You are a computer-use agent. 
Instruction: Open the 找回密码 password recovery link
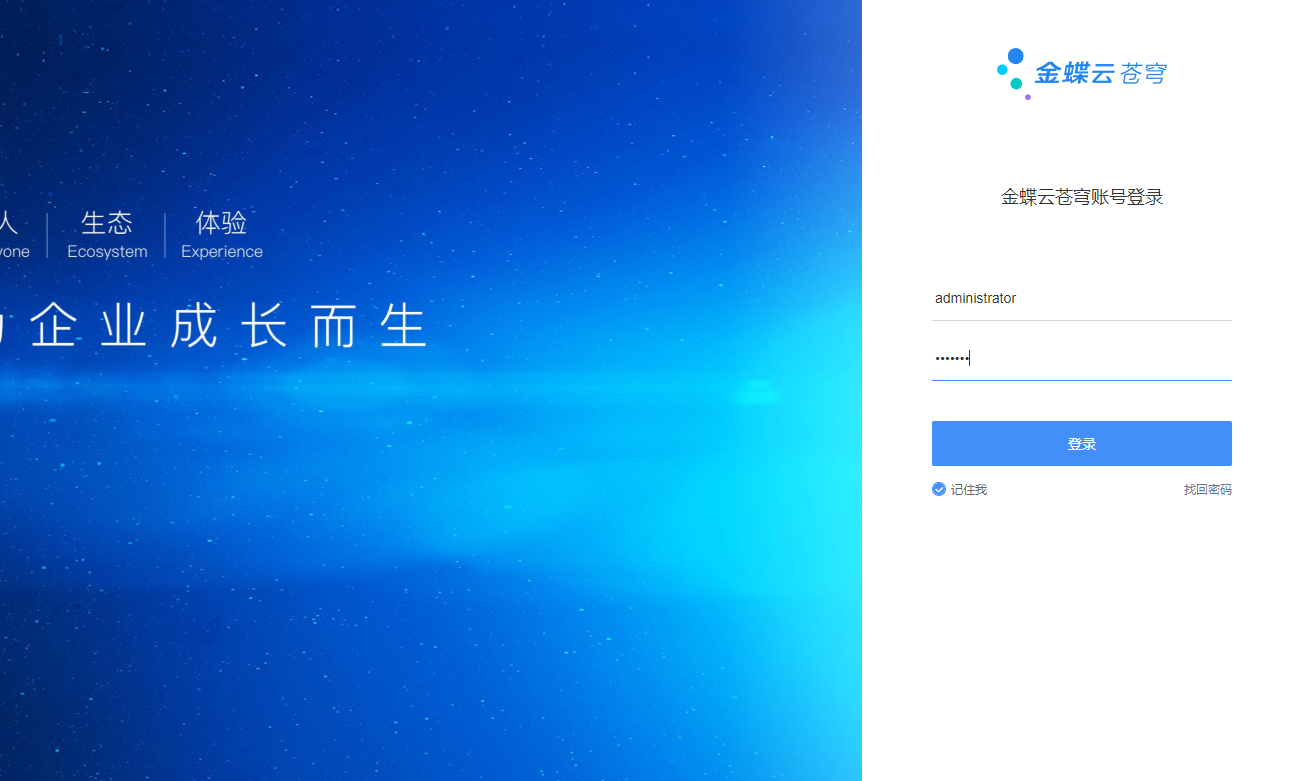[1208, 490]
